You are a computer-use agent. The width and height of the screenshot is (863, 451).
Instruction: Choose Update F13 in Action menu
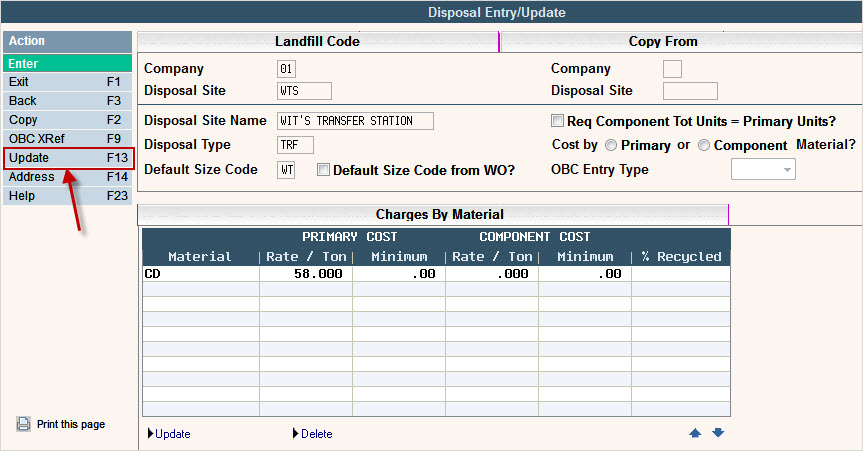pyautogui.click(x=68, y=158)
